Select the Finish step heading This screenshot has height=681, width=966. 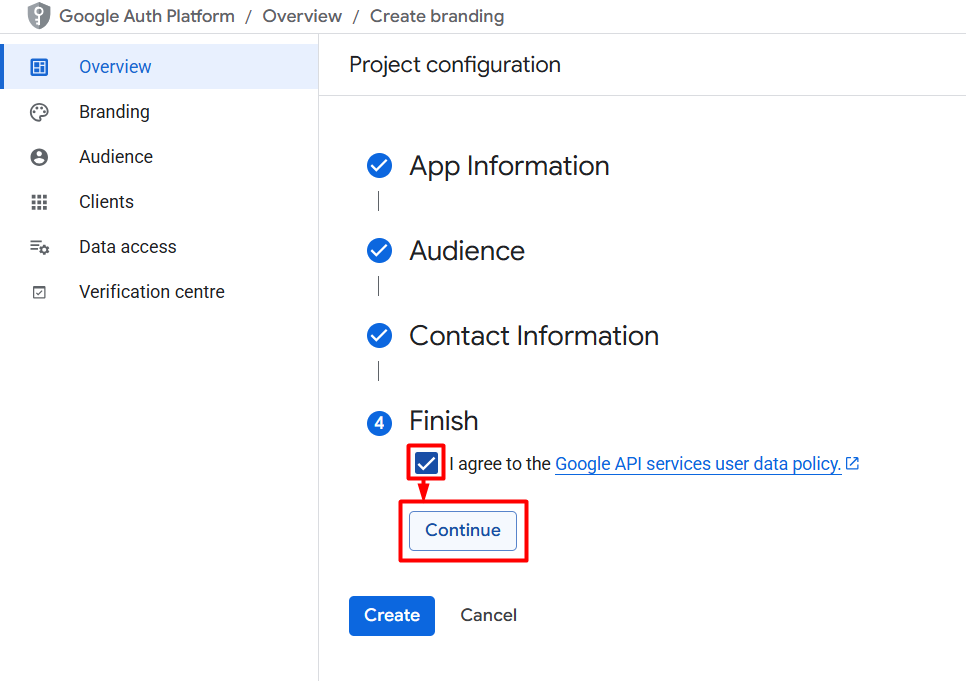[x=444, y=421]
